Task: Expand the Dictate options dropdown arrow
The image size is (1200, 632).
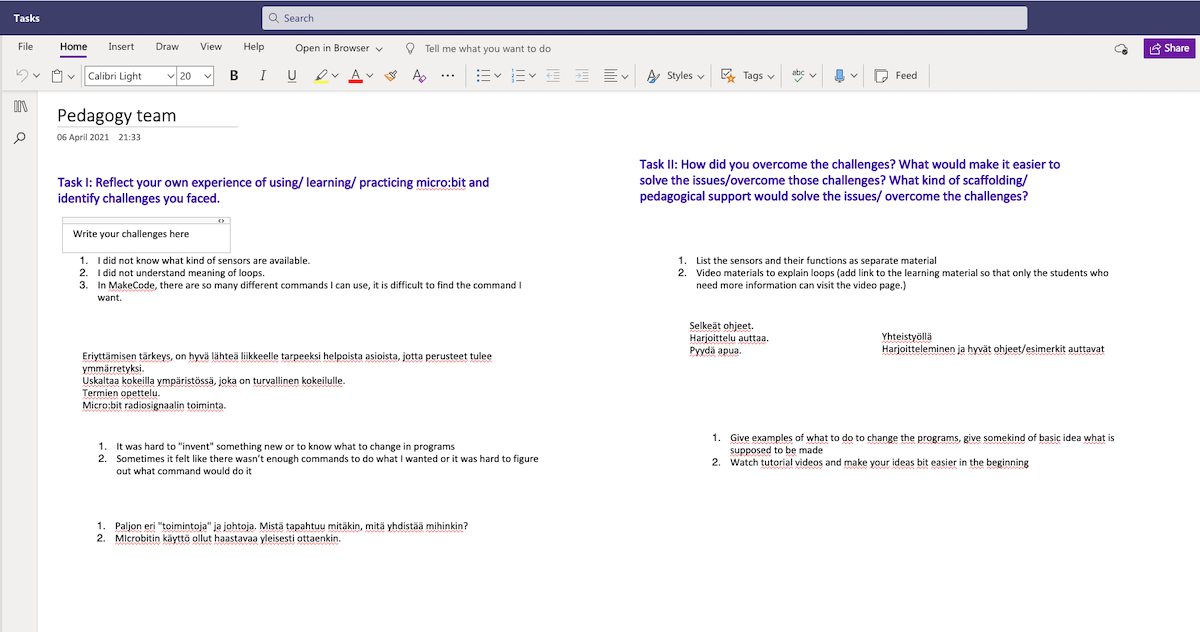Action: point(854,76)
